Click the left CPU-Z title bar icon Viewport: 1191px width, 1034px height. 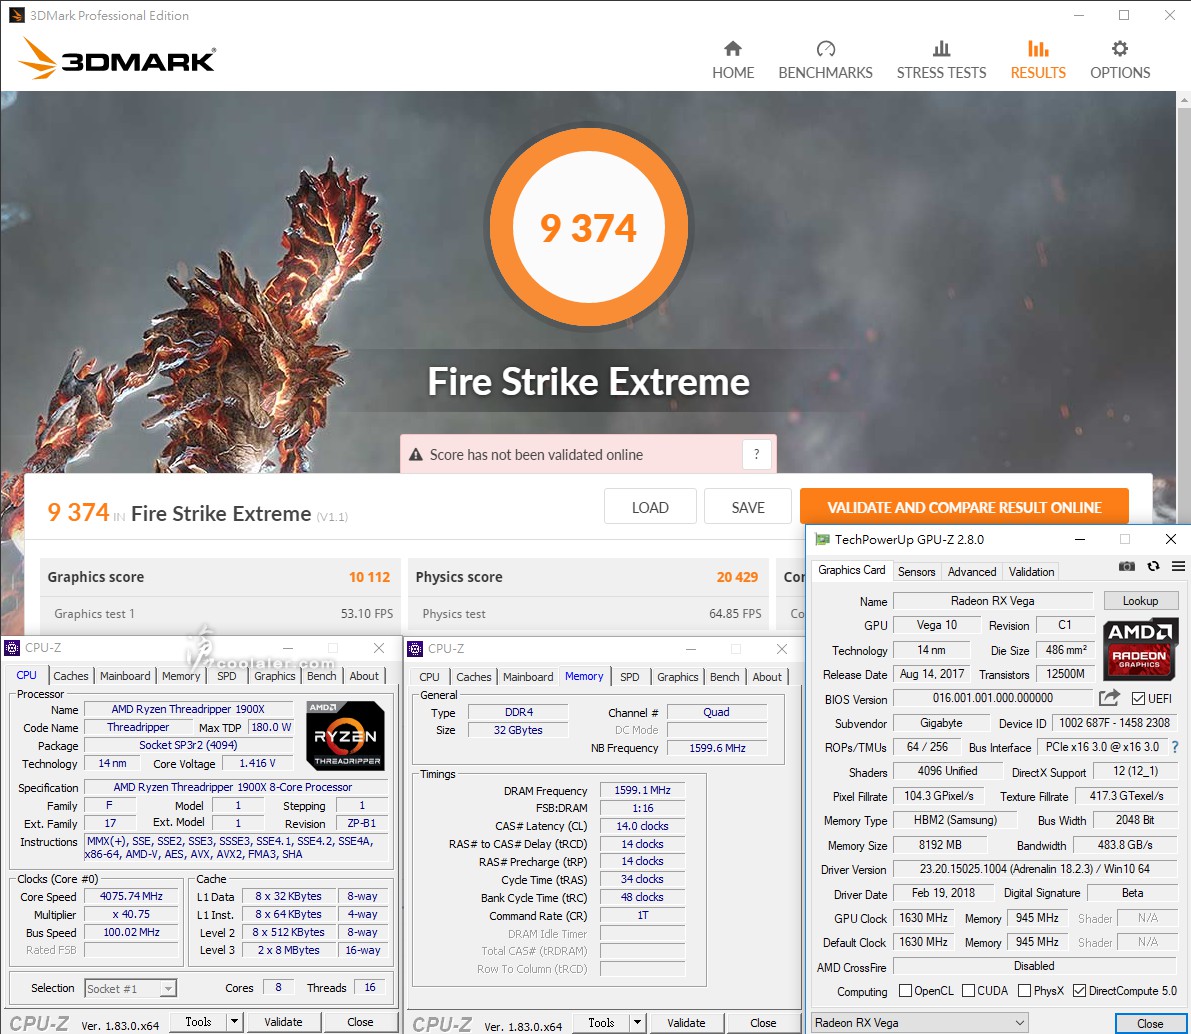point(12,648)
